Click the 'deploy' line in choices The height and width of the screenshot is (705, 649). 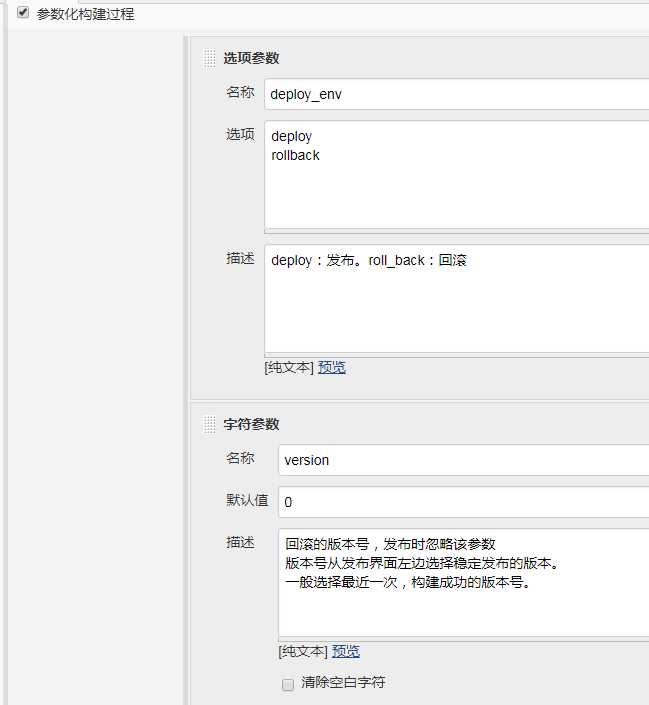tap(291, 136)
